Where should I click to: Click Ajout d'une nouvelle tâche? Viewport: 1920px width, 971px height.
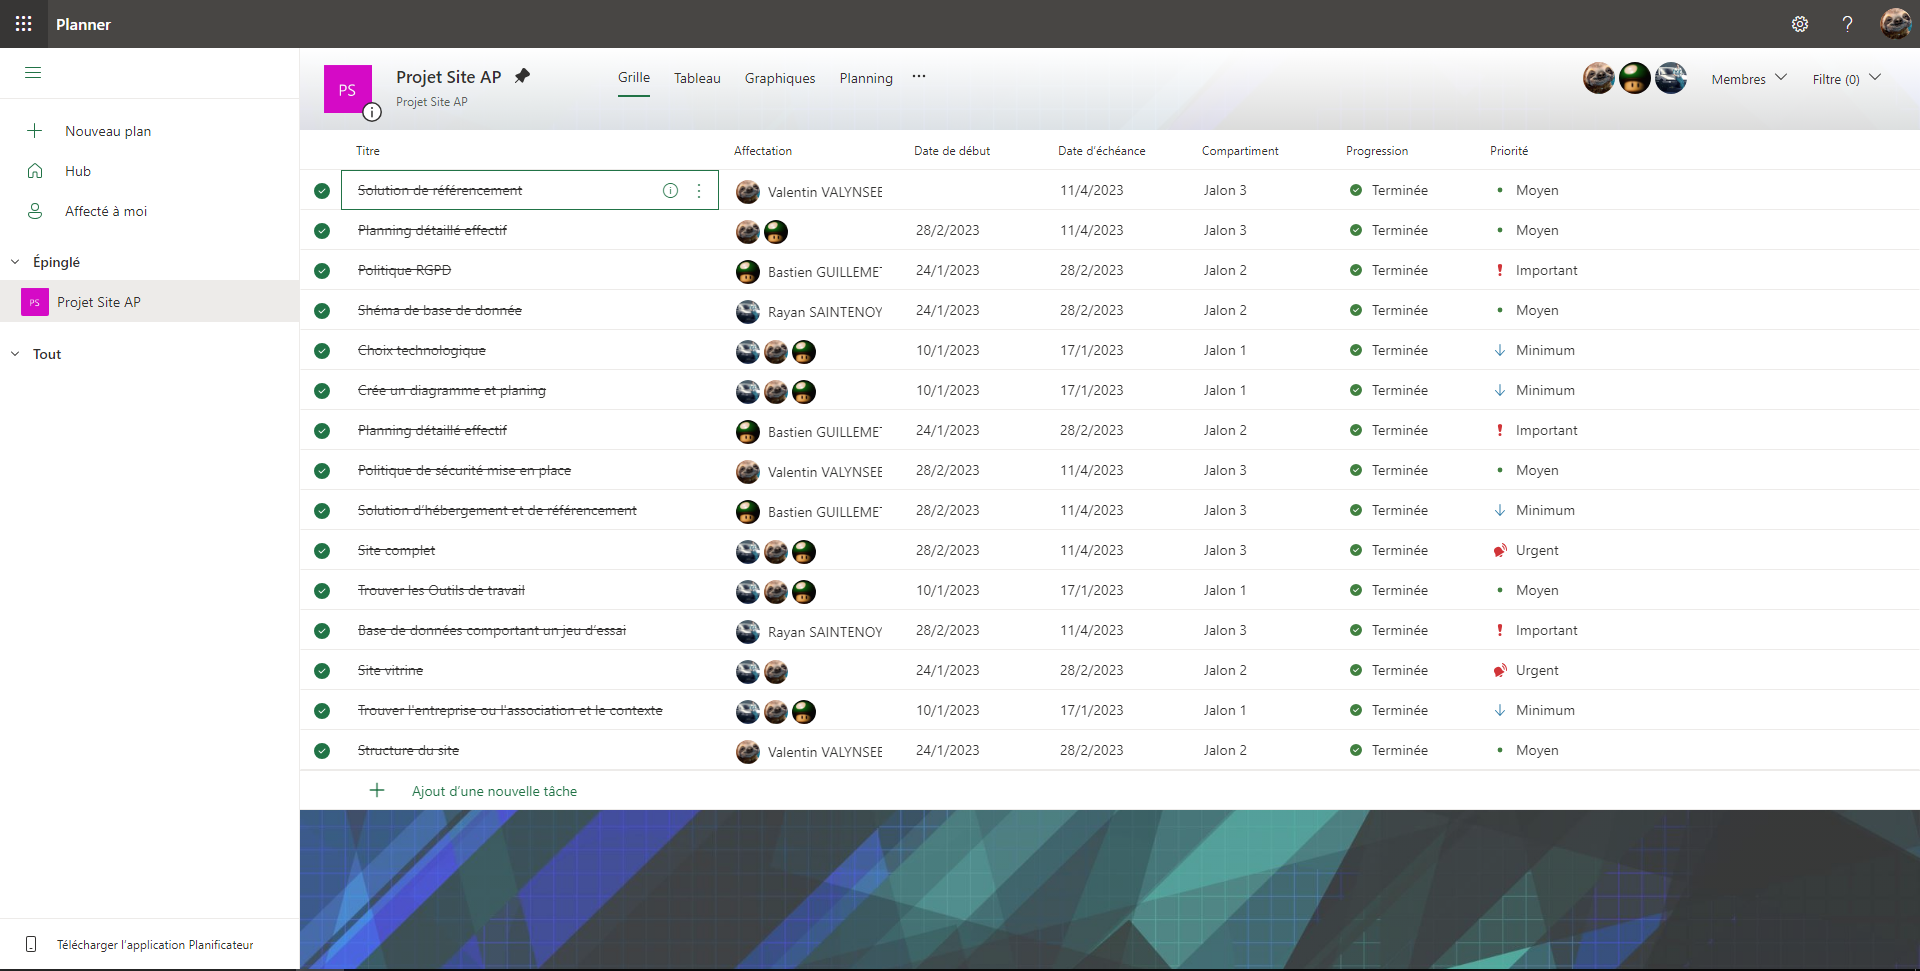tap(494, 791)
